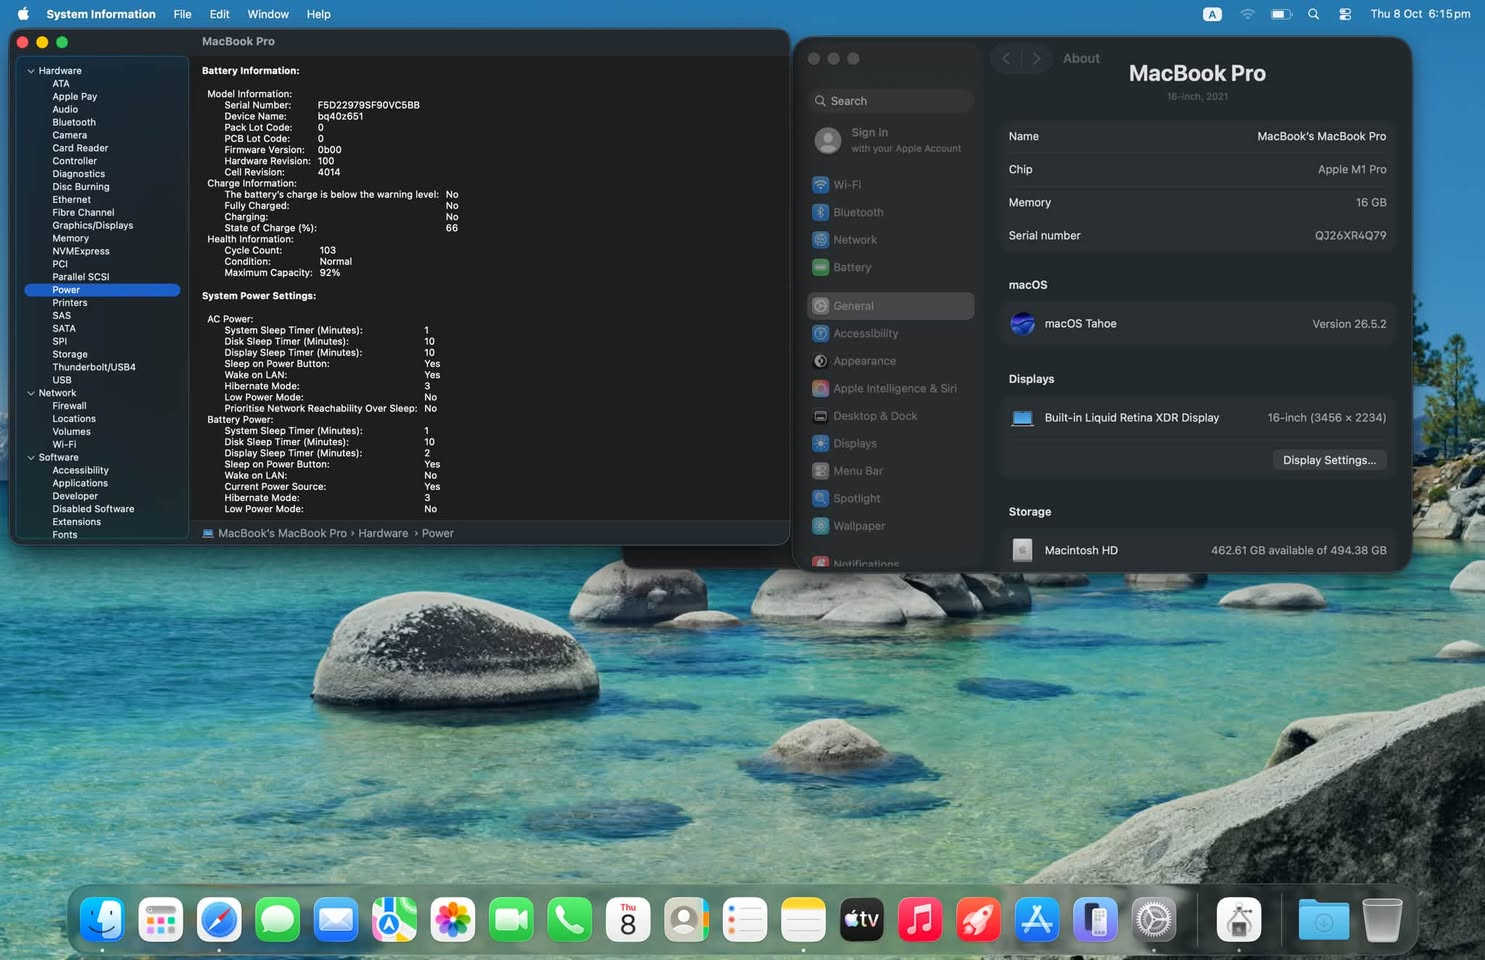Click the Display Settings button

[1329, 460]
